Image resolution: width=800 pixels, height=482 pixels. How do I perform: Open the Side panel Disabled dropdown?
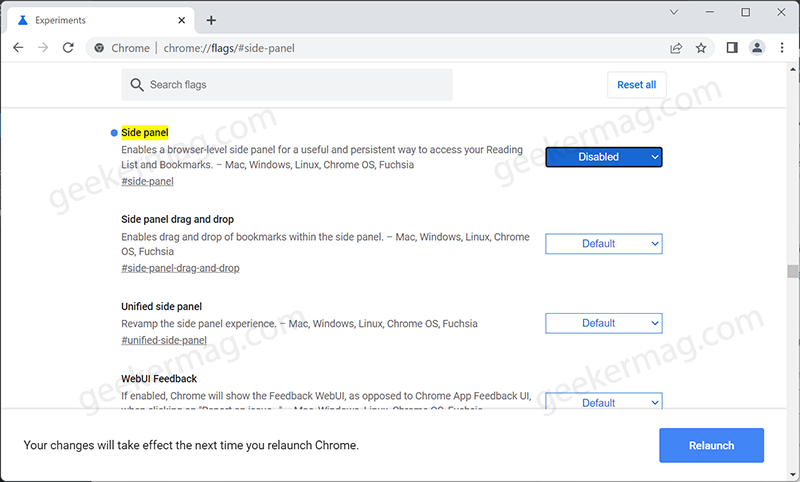604,157
